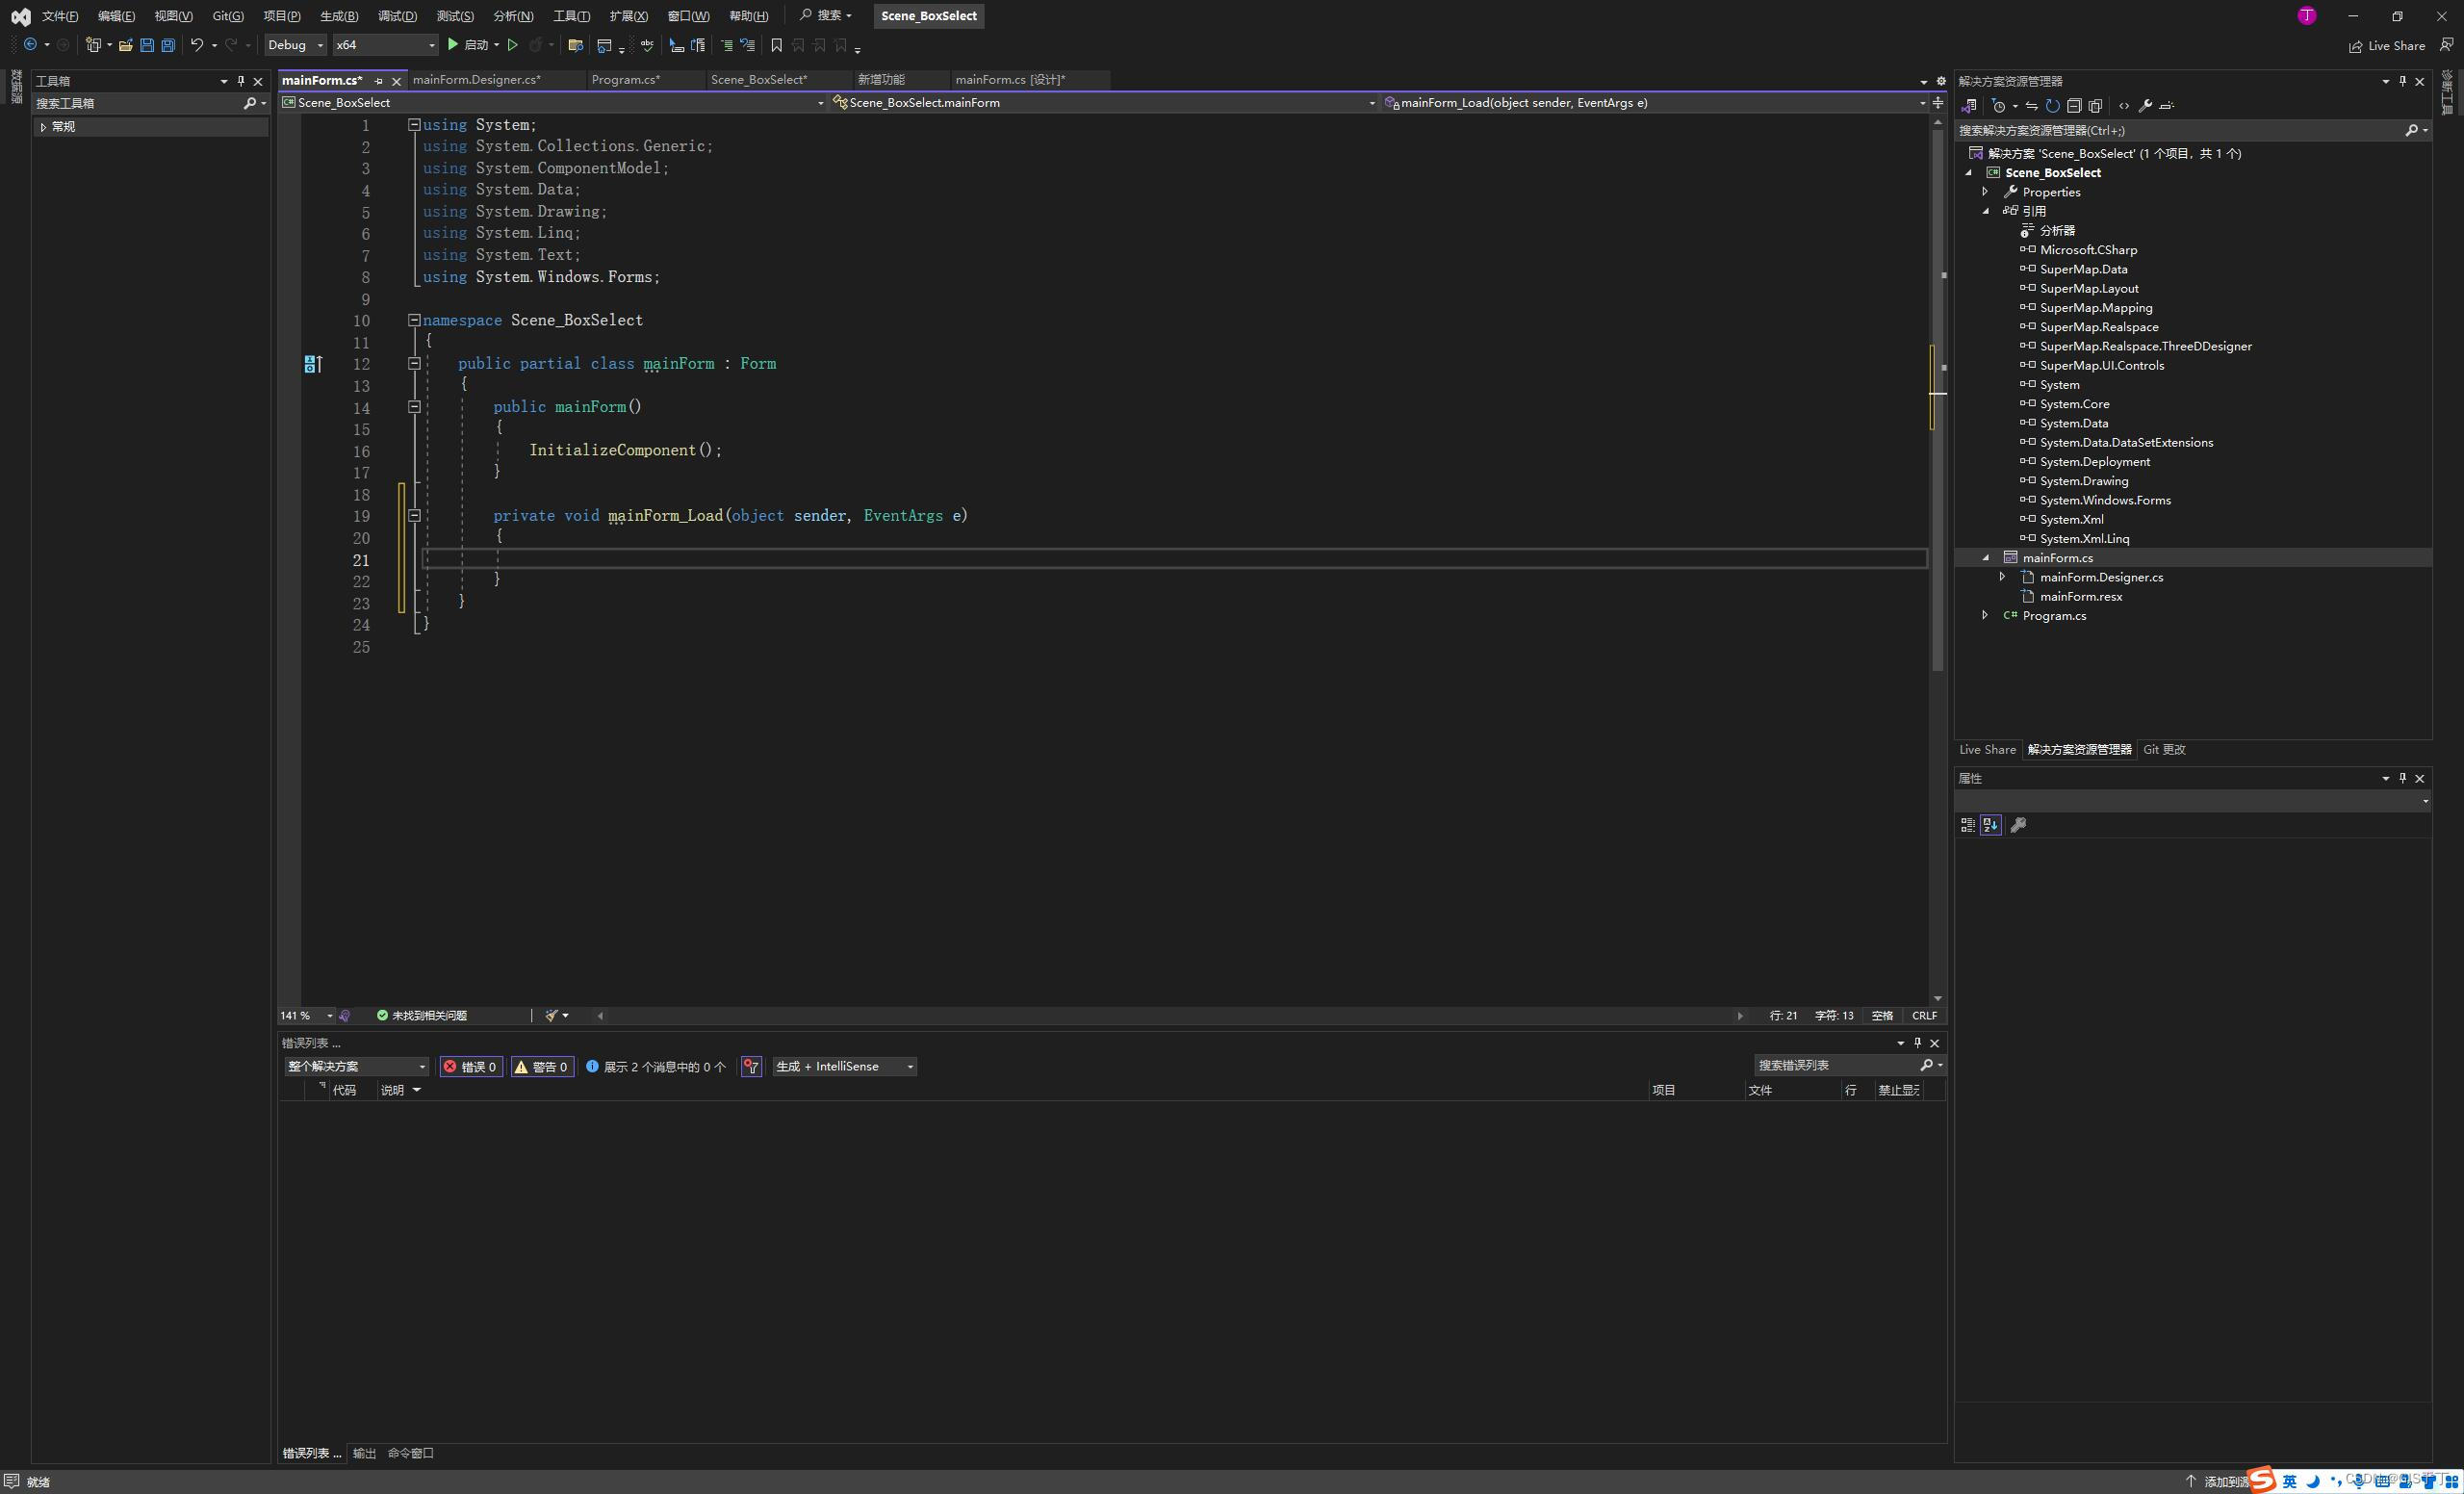Screen dimensions: 2464x1494
Task: Click Show All Files icon in Solution Explorer
Action: point(2095,106)
